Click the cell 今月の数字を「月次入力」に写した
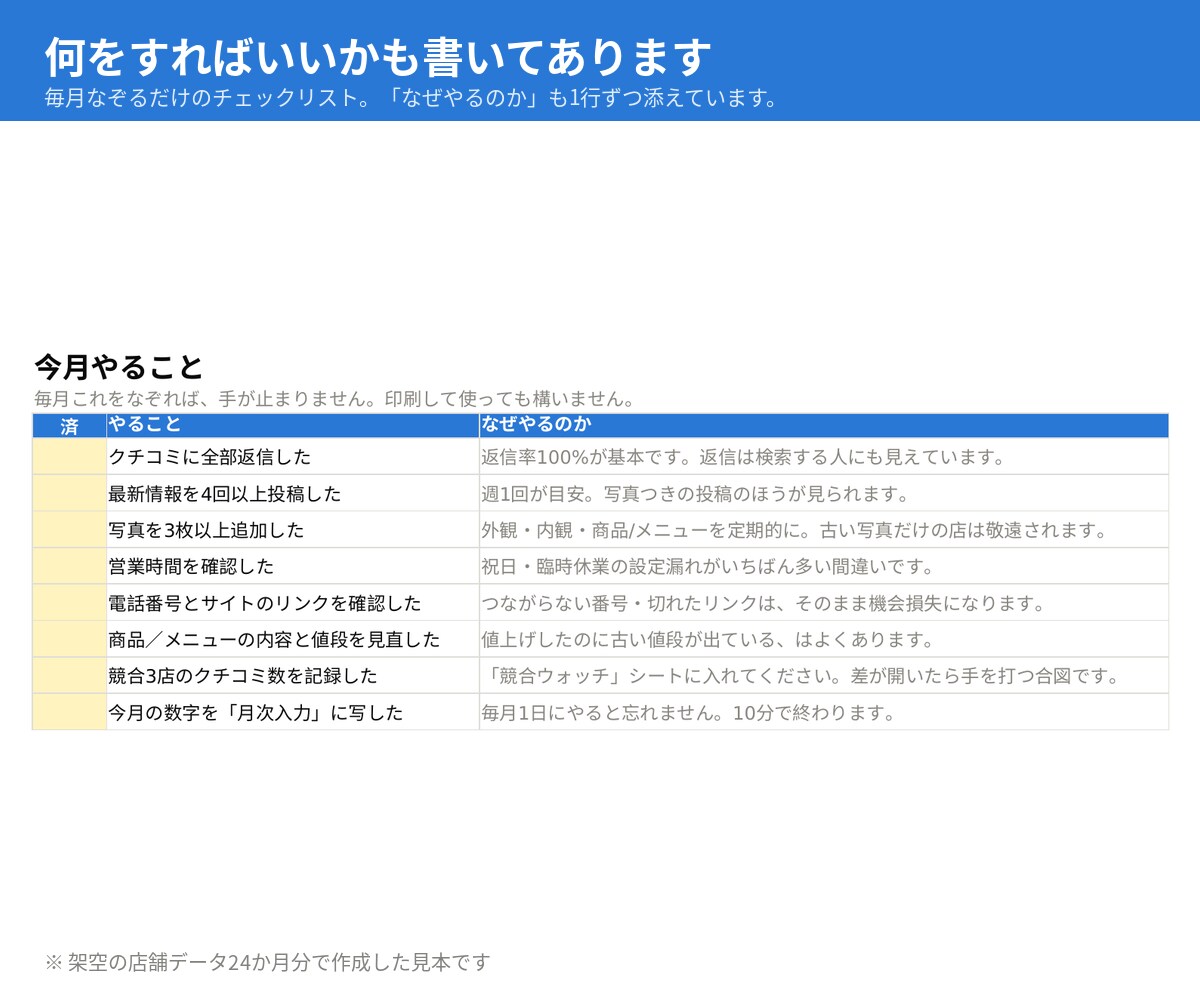 point(293,712)
